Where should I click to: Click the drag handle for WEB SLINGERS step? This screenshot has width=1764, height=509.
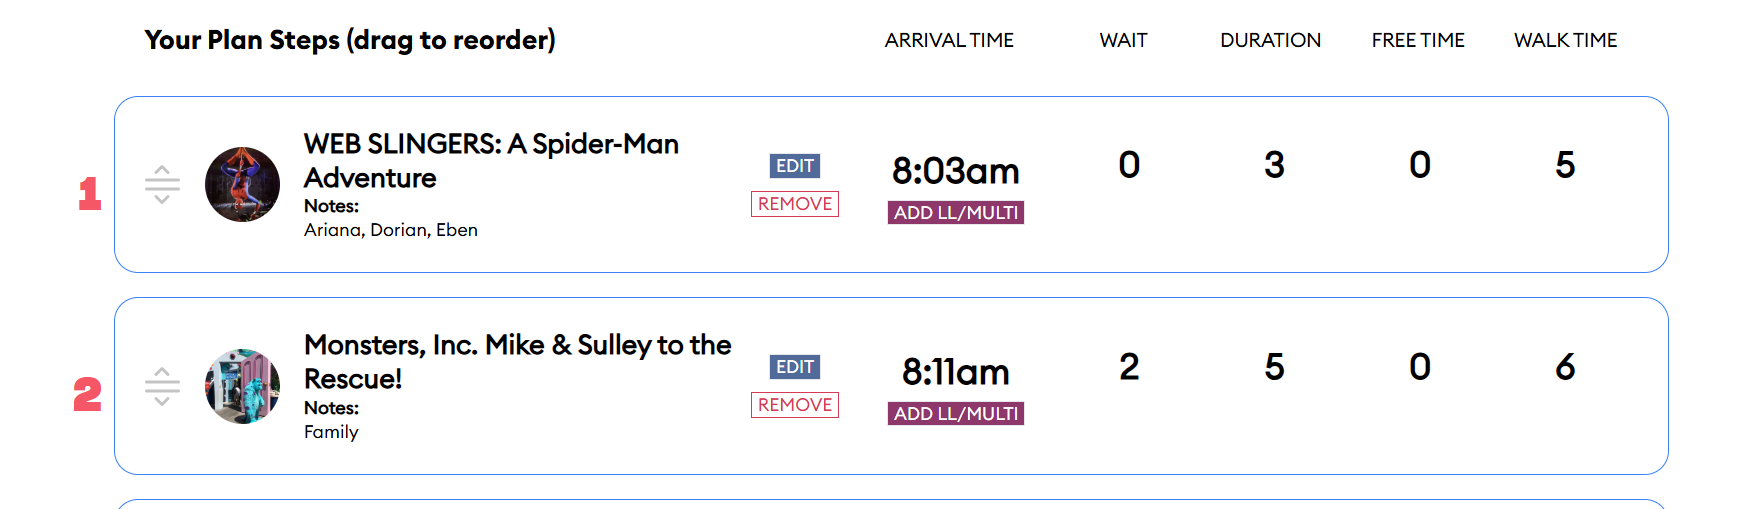tap(162, 185)
